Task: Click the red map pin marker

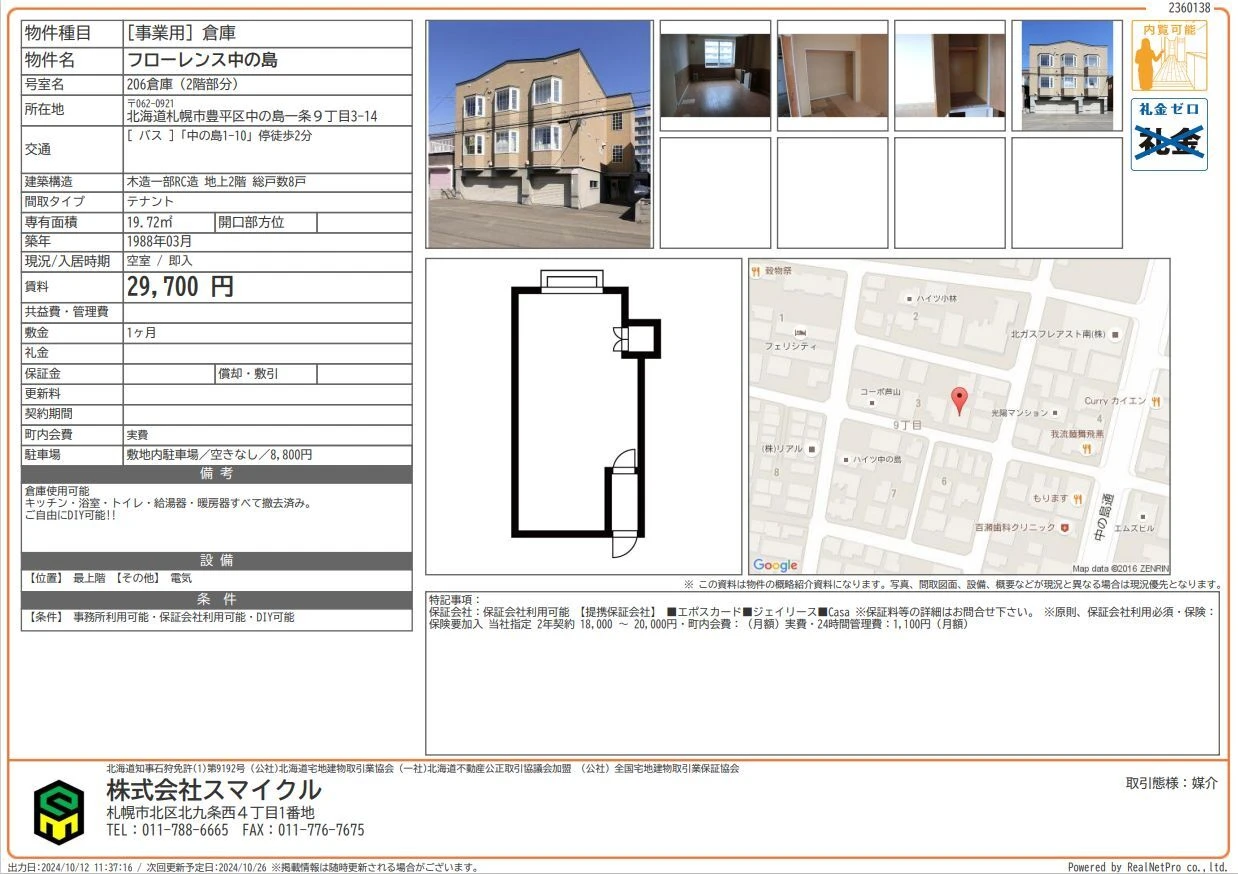Action: tap(959, 401)
